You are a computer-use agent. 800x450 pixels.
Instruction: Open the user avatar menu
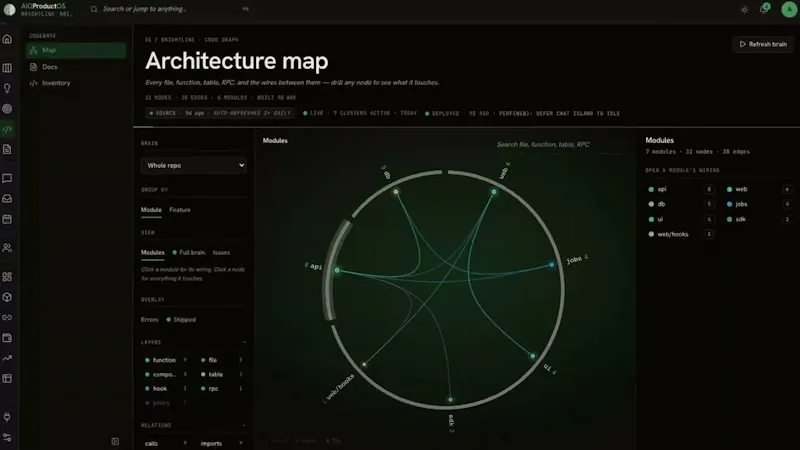click(x=789, y=9)
